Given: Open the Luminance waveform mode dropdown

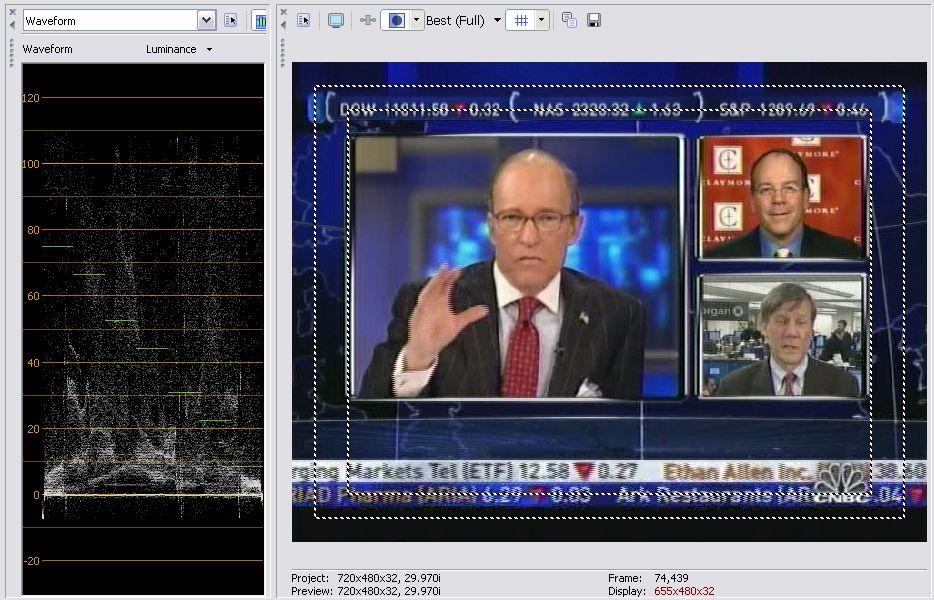Looking at the screenshot, I should 179,49.
